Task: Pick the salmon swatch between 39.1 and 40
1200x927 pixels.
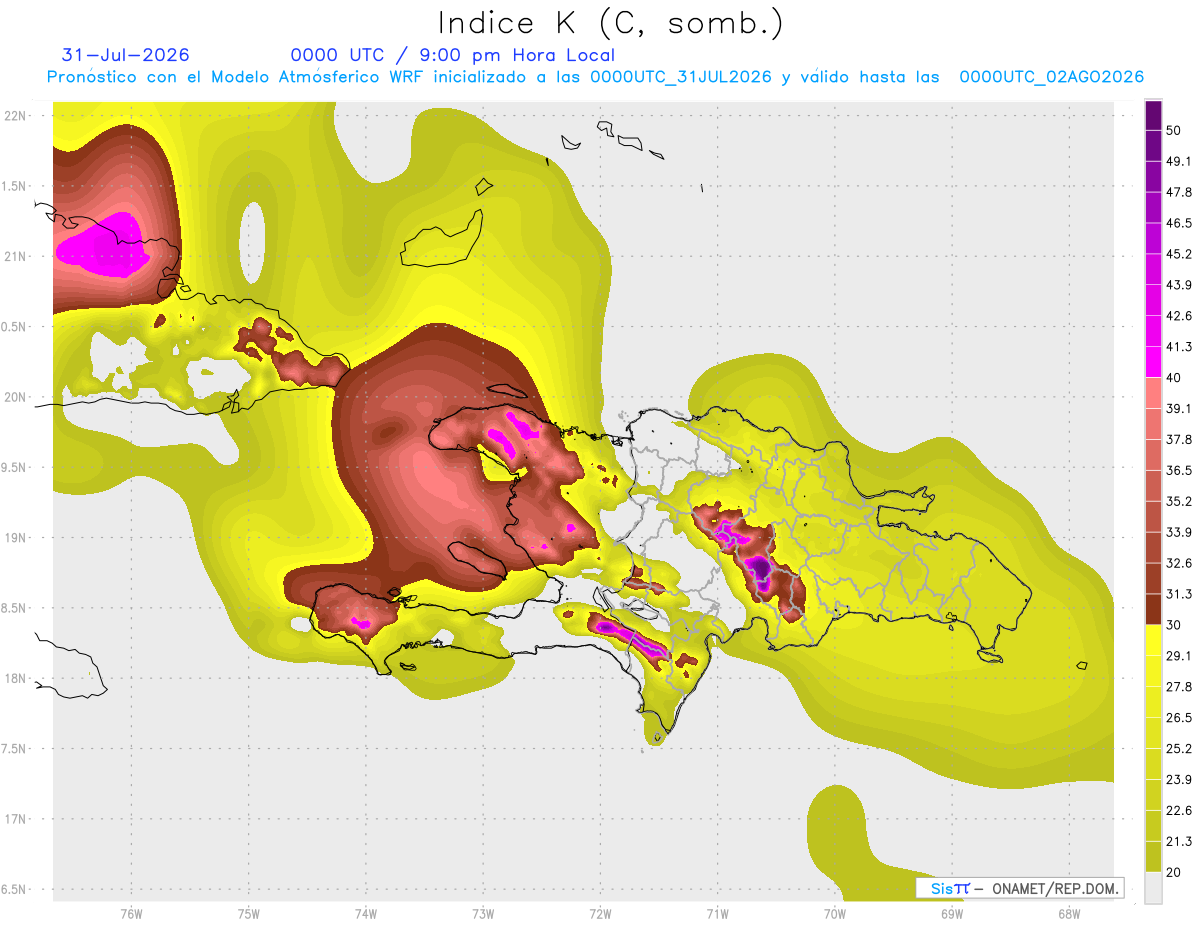Action: (x=1153, y=393)
